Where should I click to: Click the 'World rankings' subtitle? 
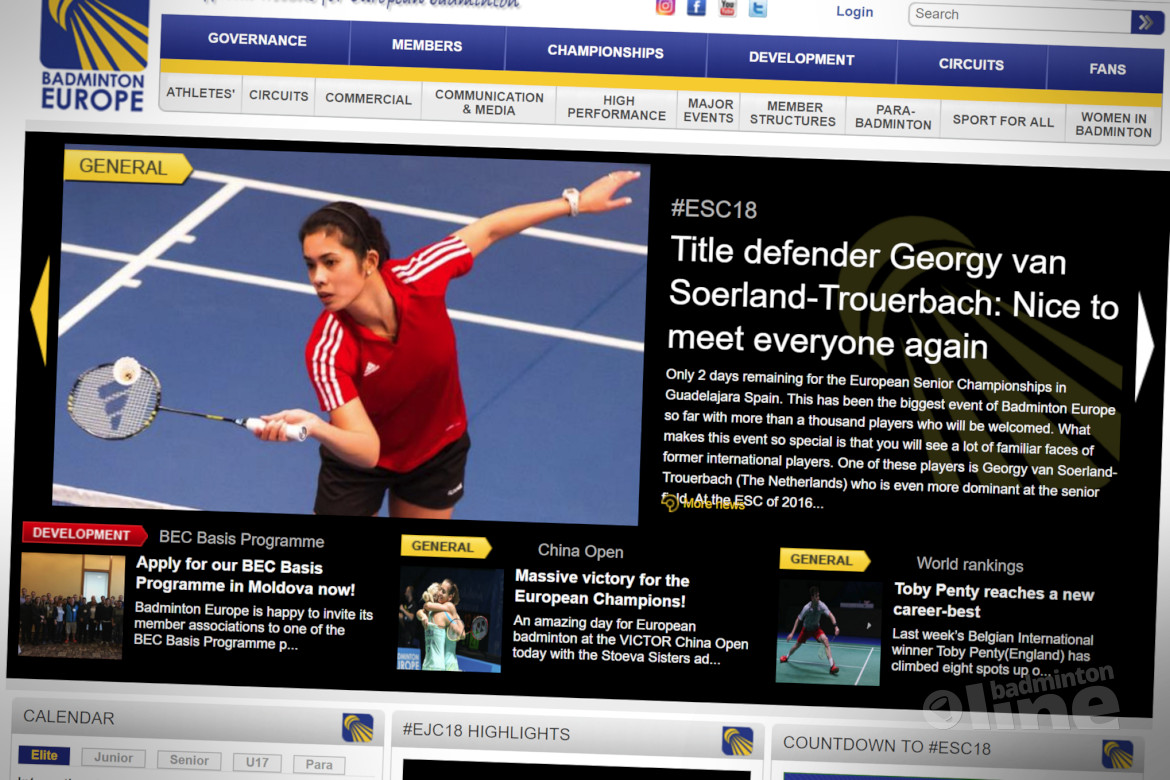point(970,565)
